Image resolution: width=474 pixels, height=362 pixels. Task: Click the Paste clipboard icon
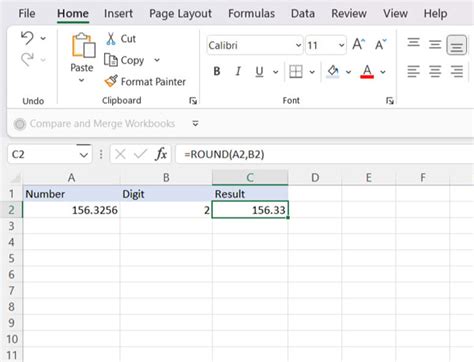click(x=83, y=46)
